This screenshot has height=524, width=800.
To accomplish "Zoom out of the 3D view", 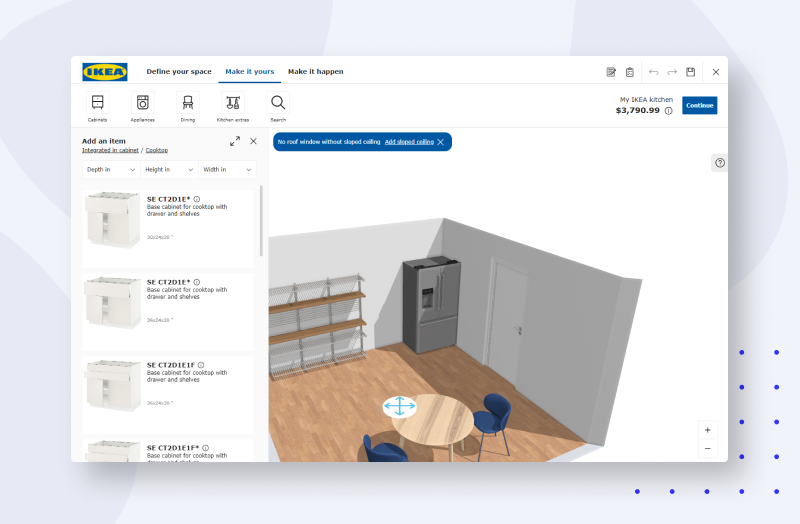I will (707, 448).
